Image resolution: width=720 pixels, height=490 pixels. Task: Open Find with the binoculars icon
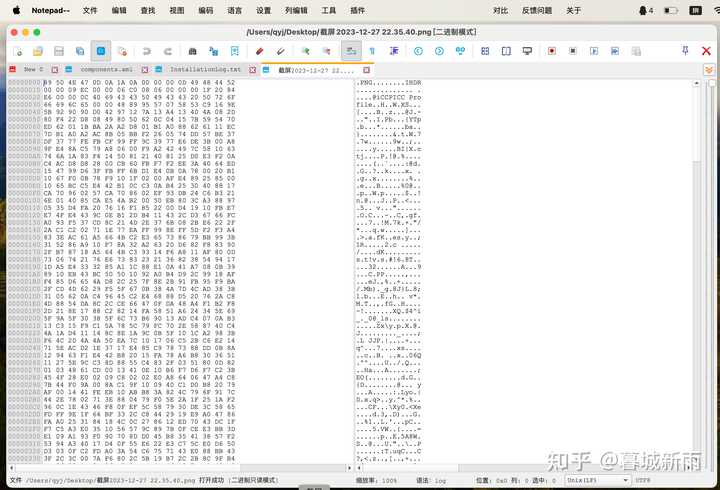click(192, 51)
